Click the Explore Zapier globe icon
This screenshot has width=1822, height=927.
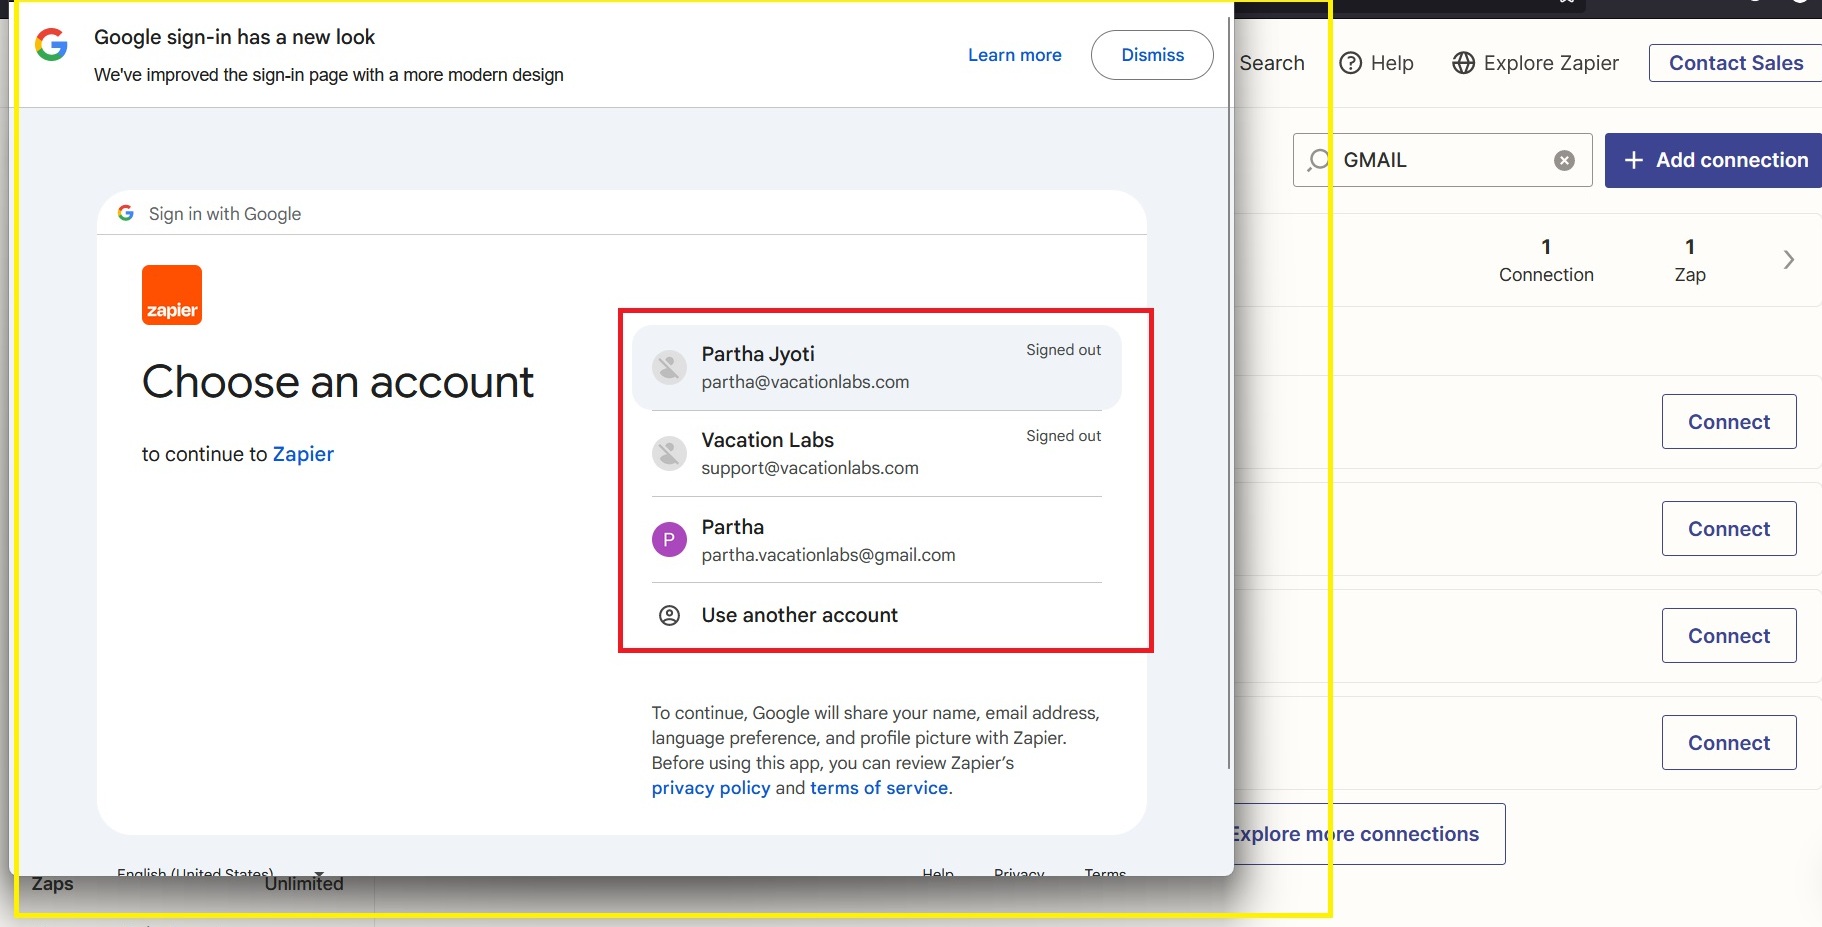coord(1463,63)
